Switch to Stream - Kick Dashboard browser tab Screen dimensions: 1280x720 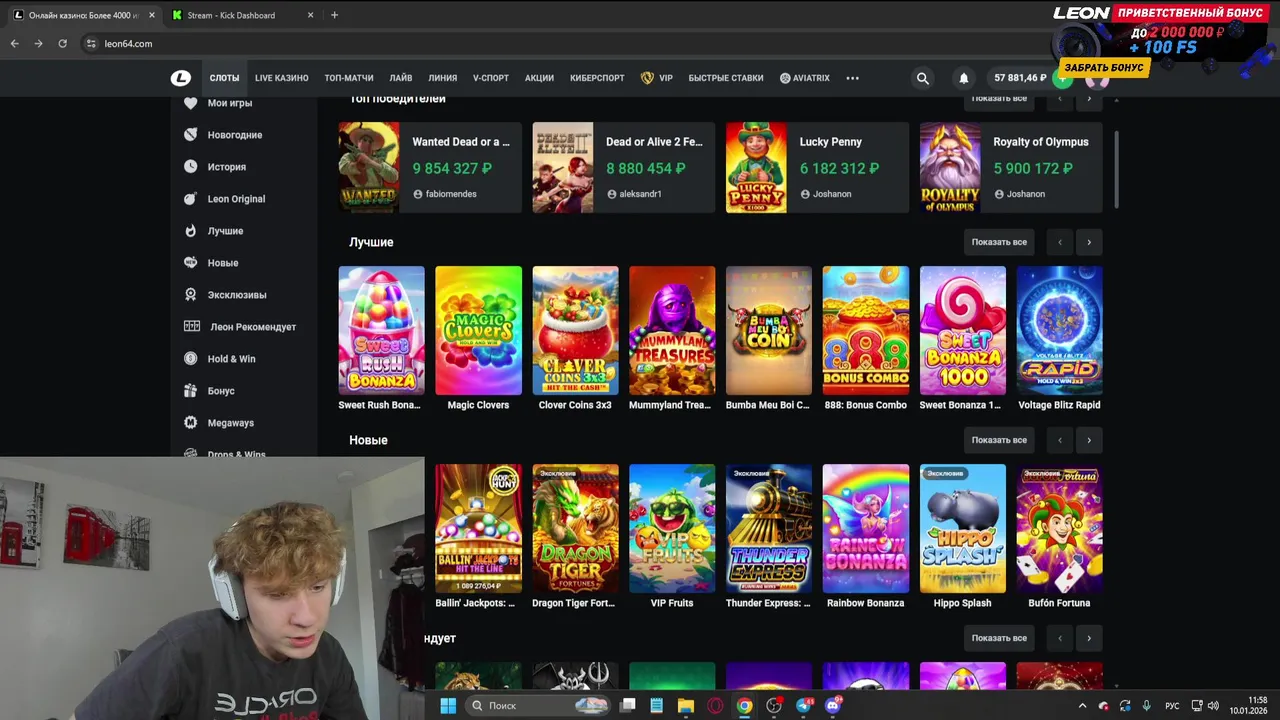(x=242, y=15)
